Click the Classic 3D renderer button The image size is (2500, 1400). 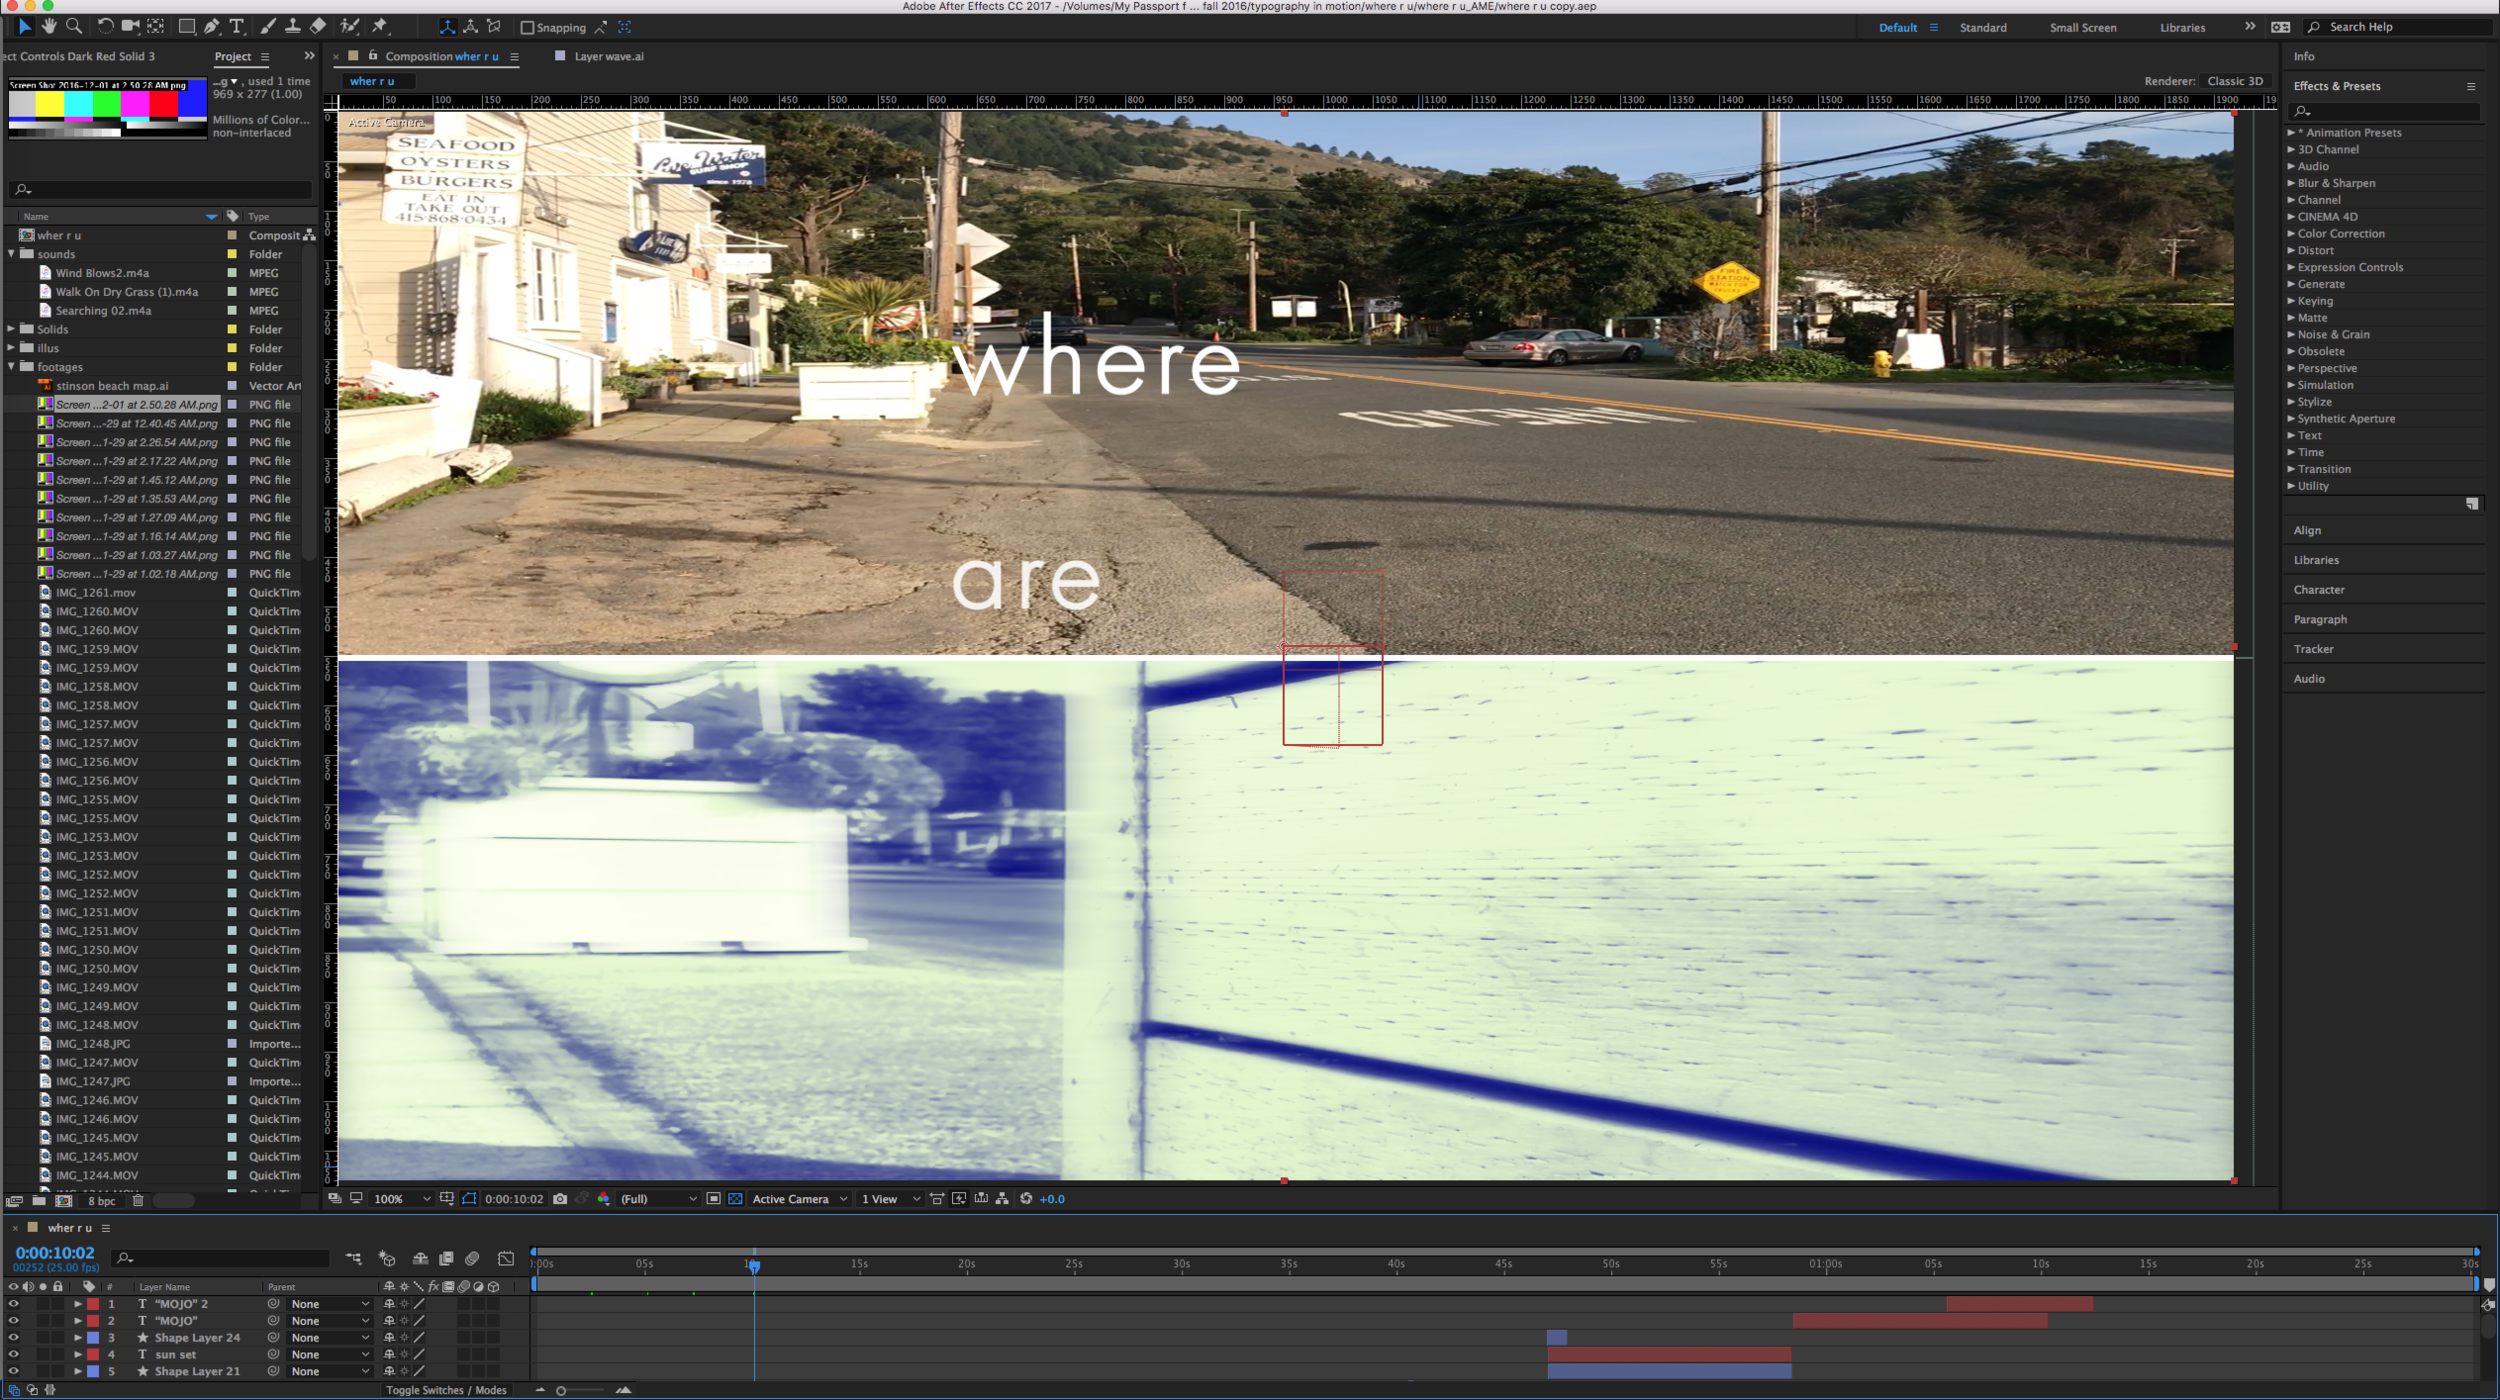[2235, 81]
